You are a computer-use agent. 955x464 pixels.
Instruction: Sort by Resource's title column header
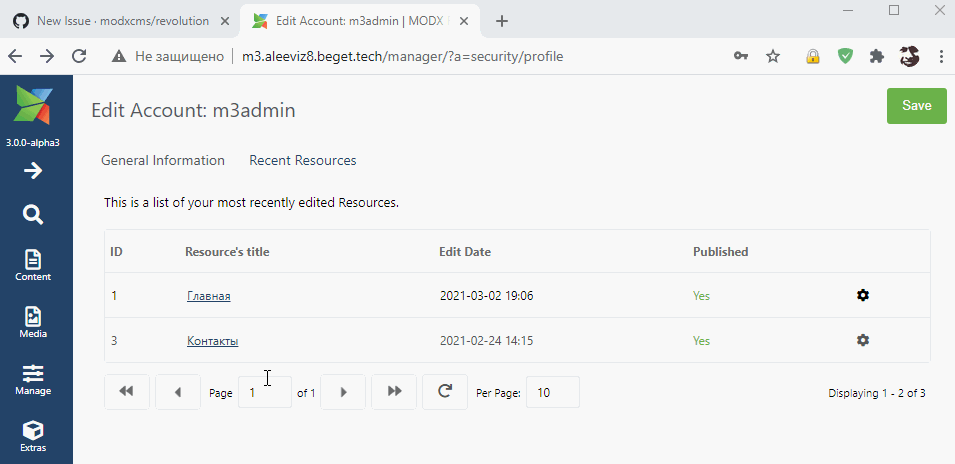point(227,251)
